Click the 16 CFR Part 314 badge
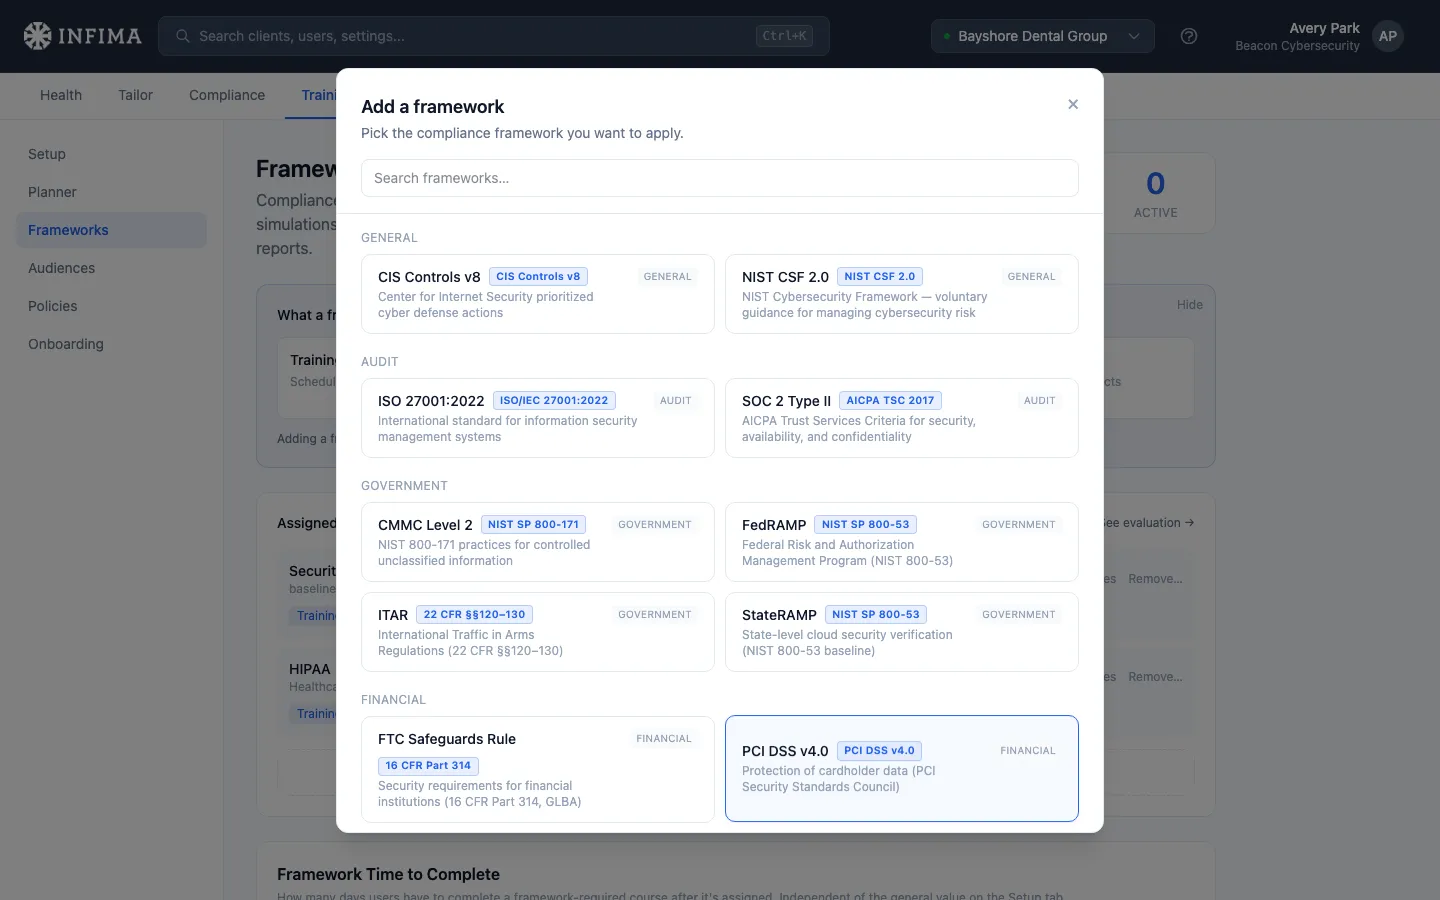 pos(428,766)
